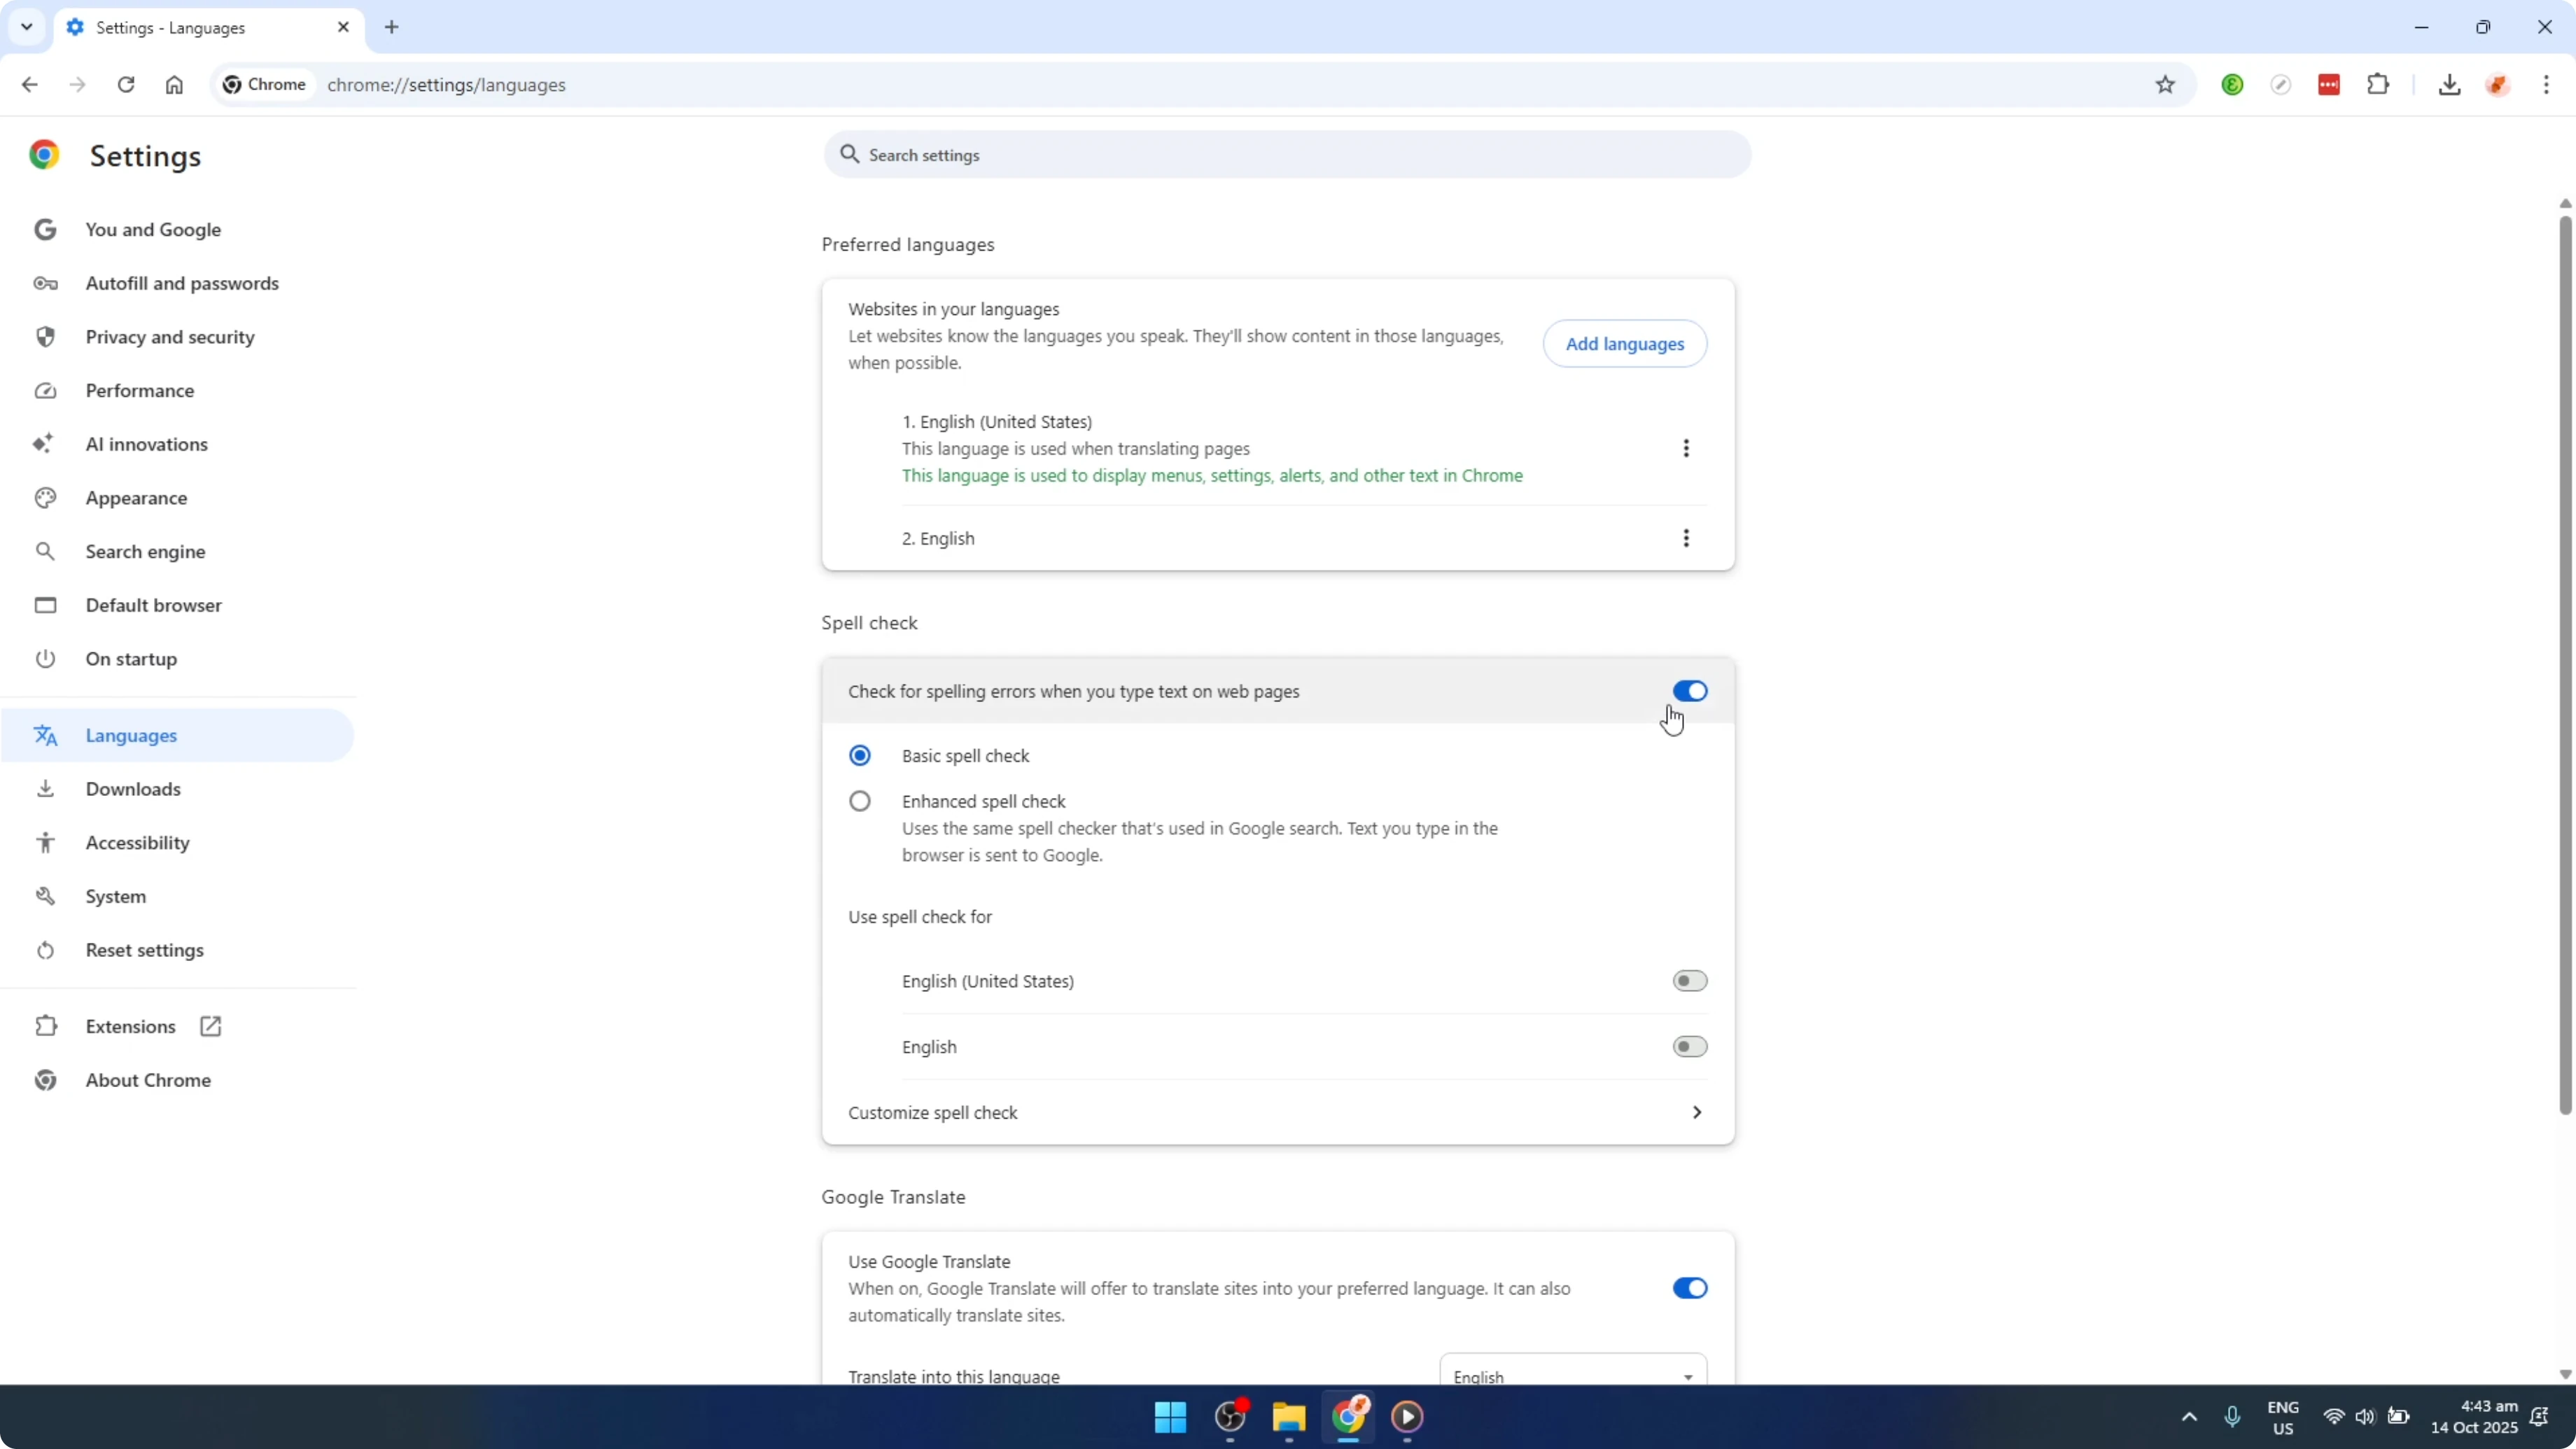Click the address bar URL

(x=446, y=85)
